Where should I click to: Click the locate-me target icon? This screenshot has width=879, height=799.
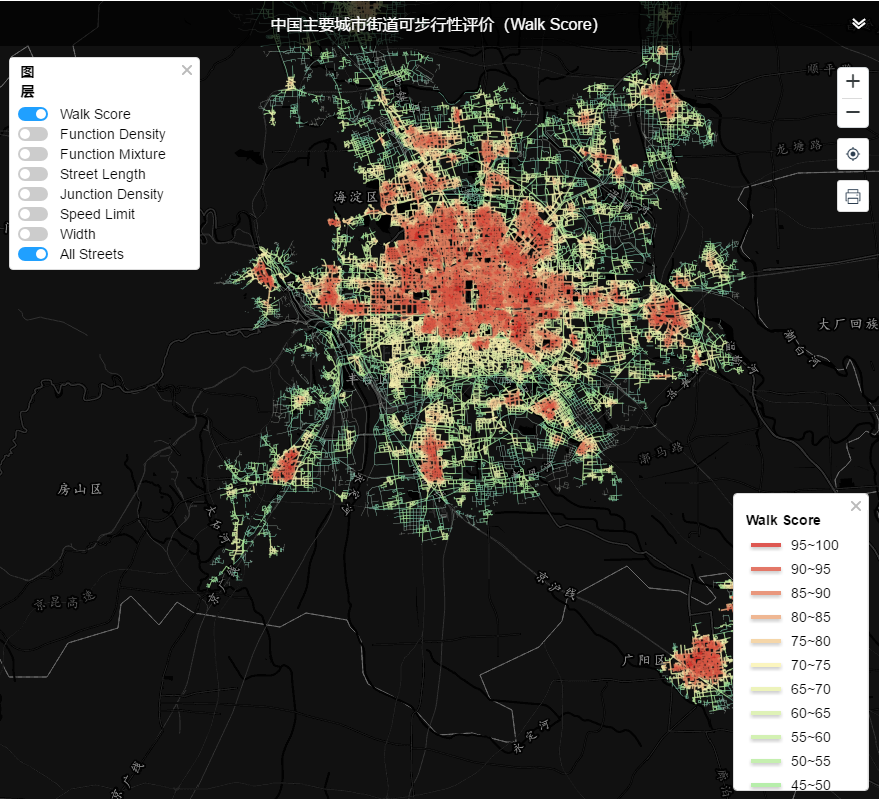point(853,154)
